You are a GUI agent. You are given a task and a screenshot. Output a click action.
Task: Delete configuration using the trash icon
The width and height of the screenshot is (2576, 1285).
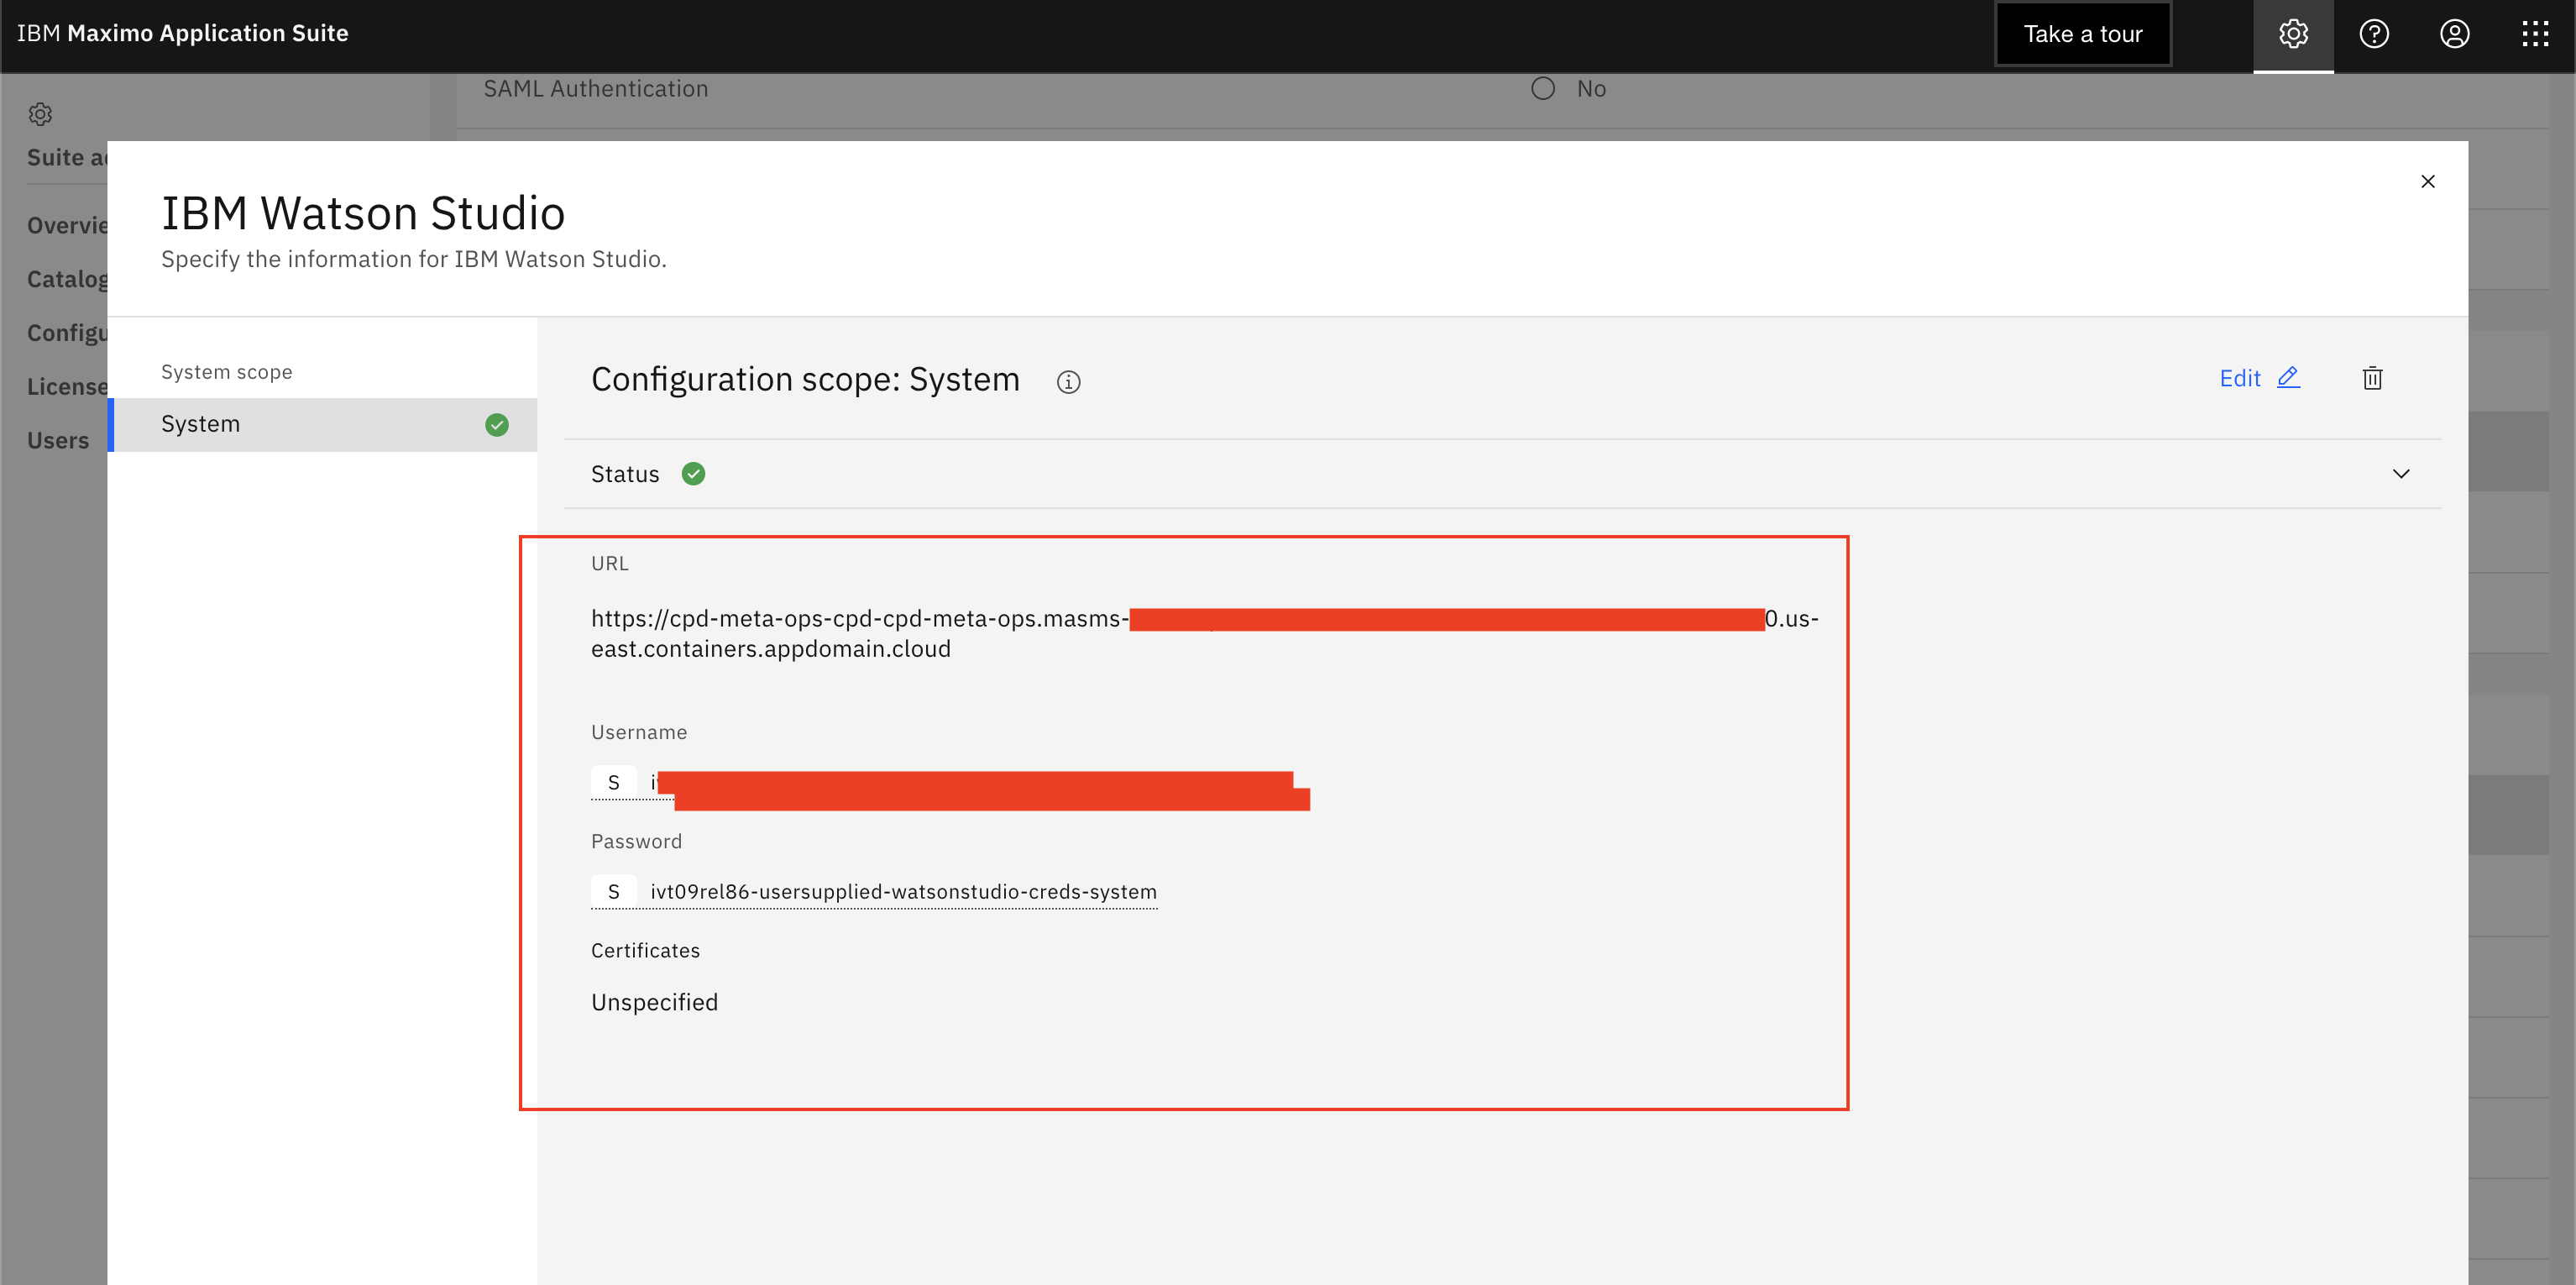pos(2372,378)
